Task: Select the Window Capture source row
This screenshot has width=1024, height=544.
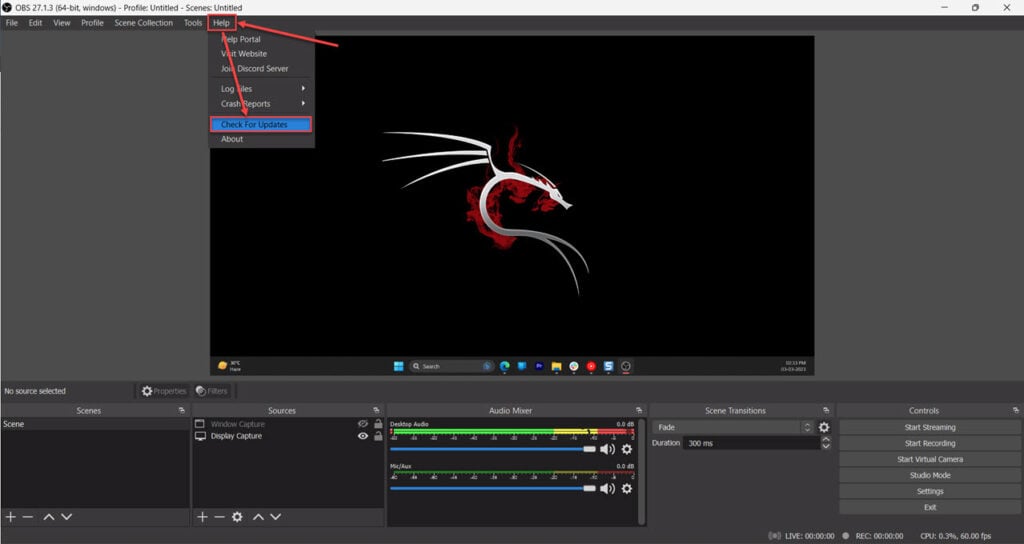Action: click(x=289, y=424)
